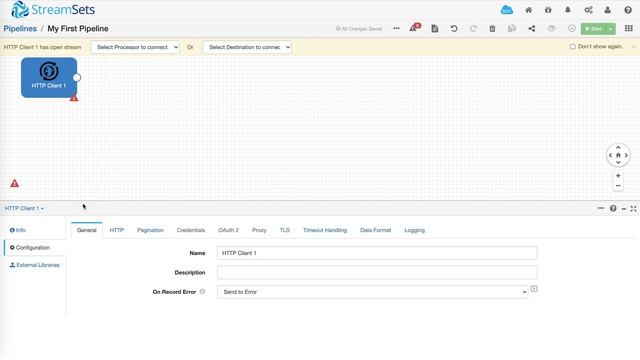
Task: Click the Description input field
Action: [x=377, y=273]
